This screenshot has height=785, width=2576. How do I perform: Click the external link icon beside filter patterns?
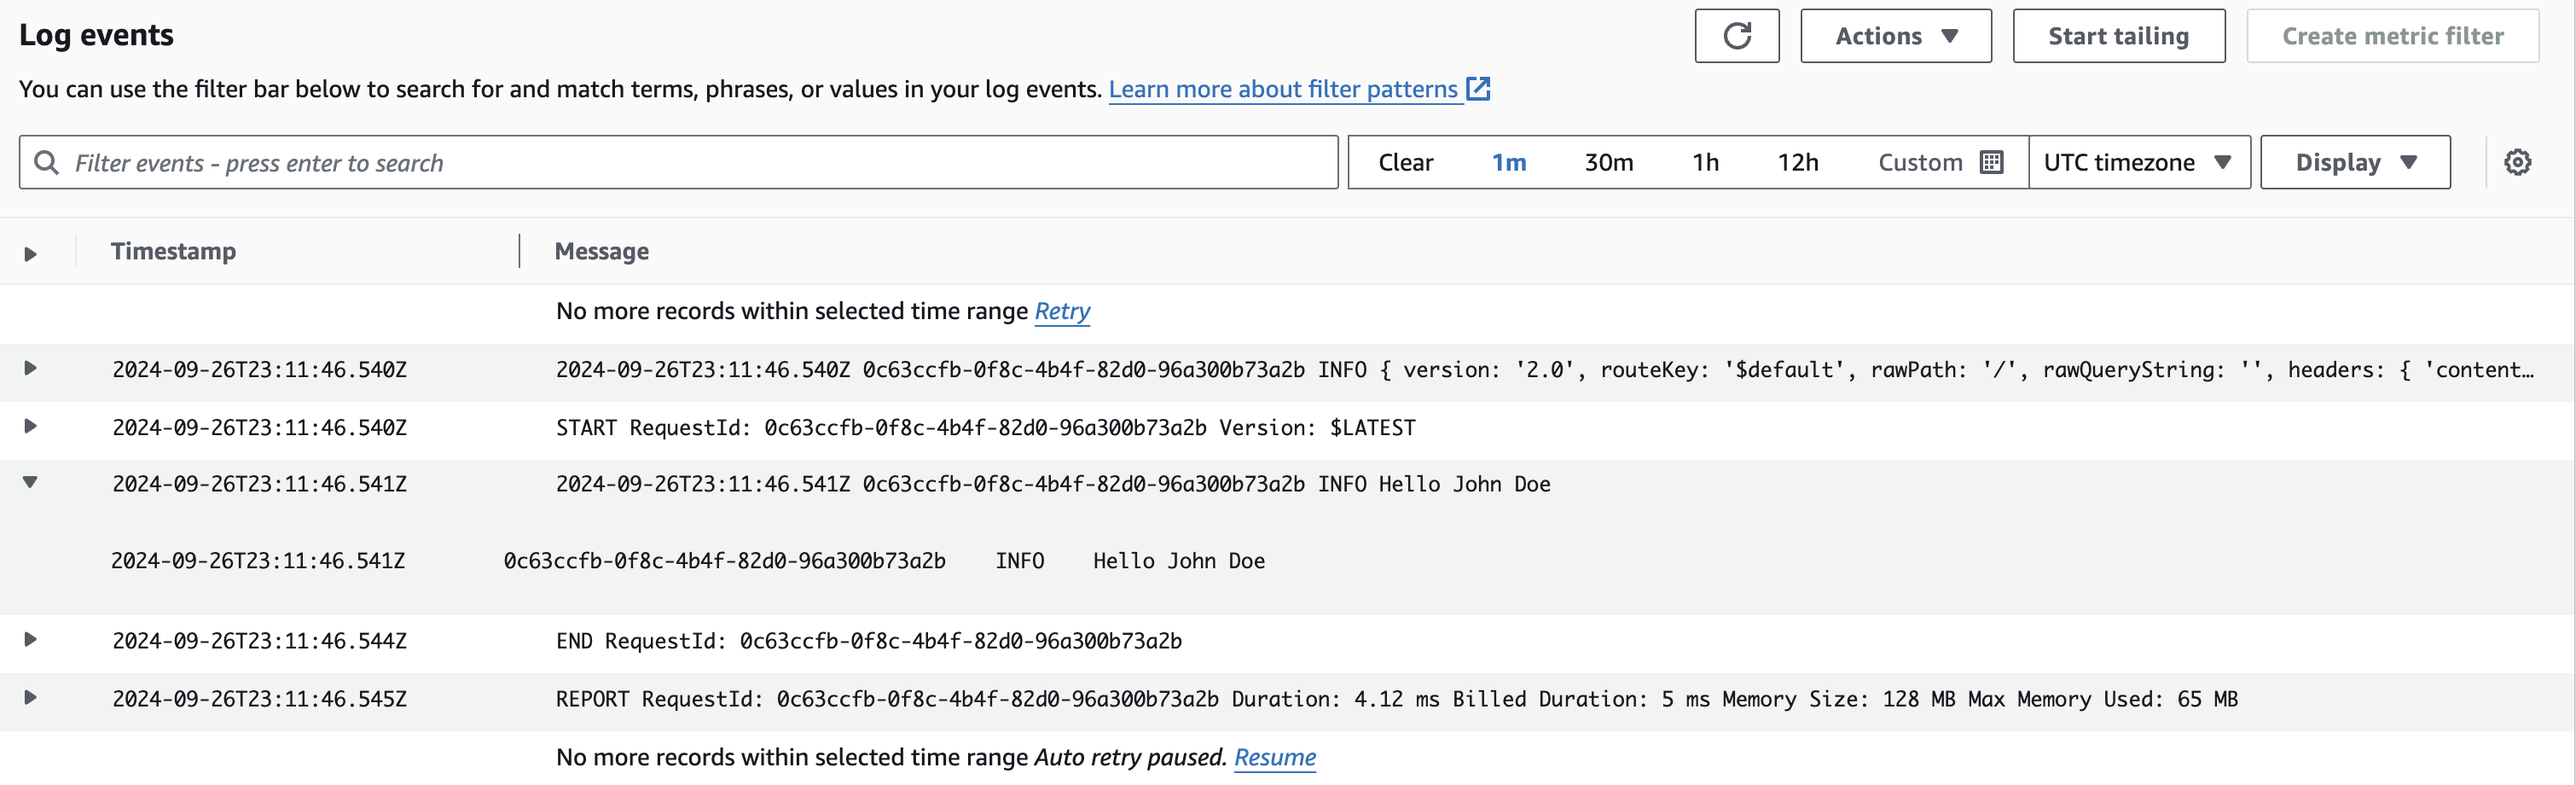point(1478,89)
